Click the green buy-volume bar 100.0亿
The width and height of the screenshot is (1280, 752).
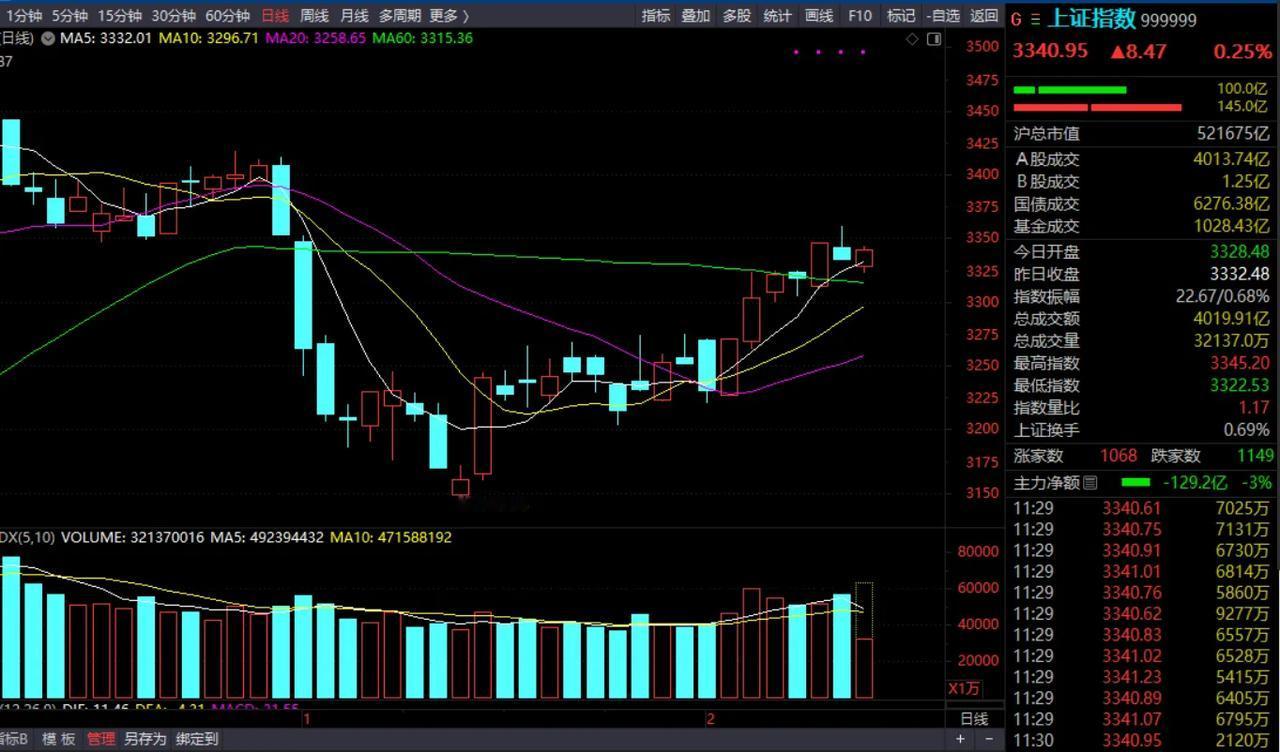(x=1070, y=90)
